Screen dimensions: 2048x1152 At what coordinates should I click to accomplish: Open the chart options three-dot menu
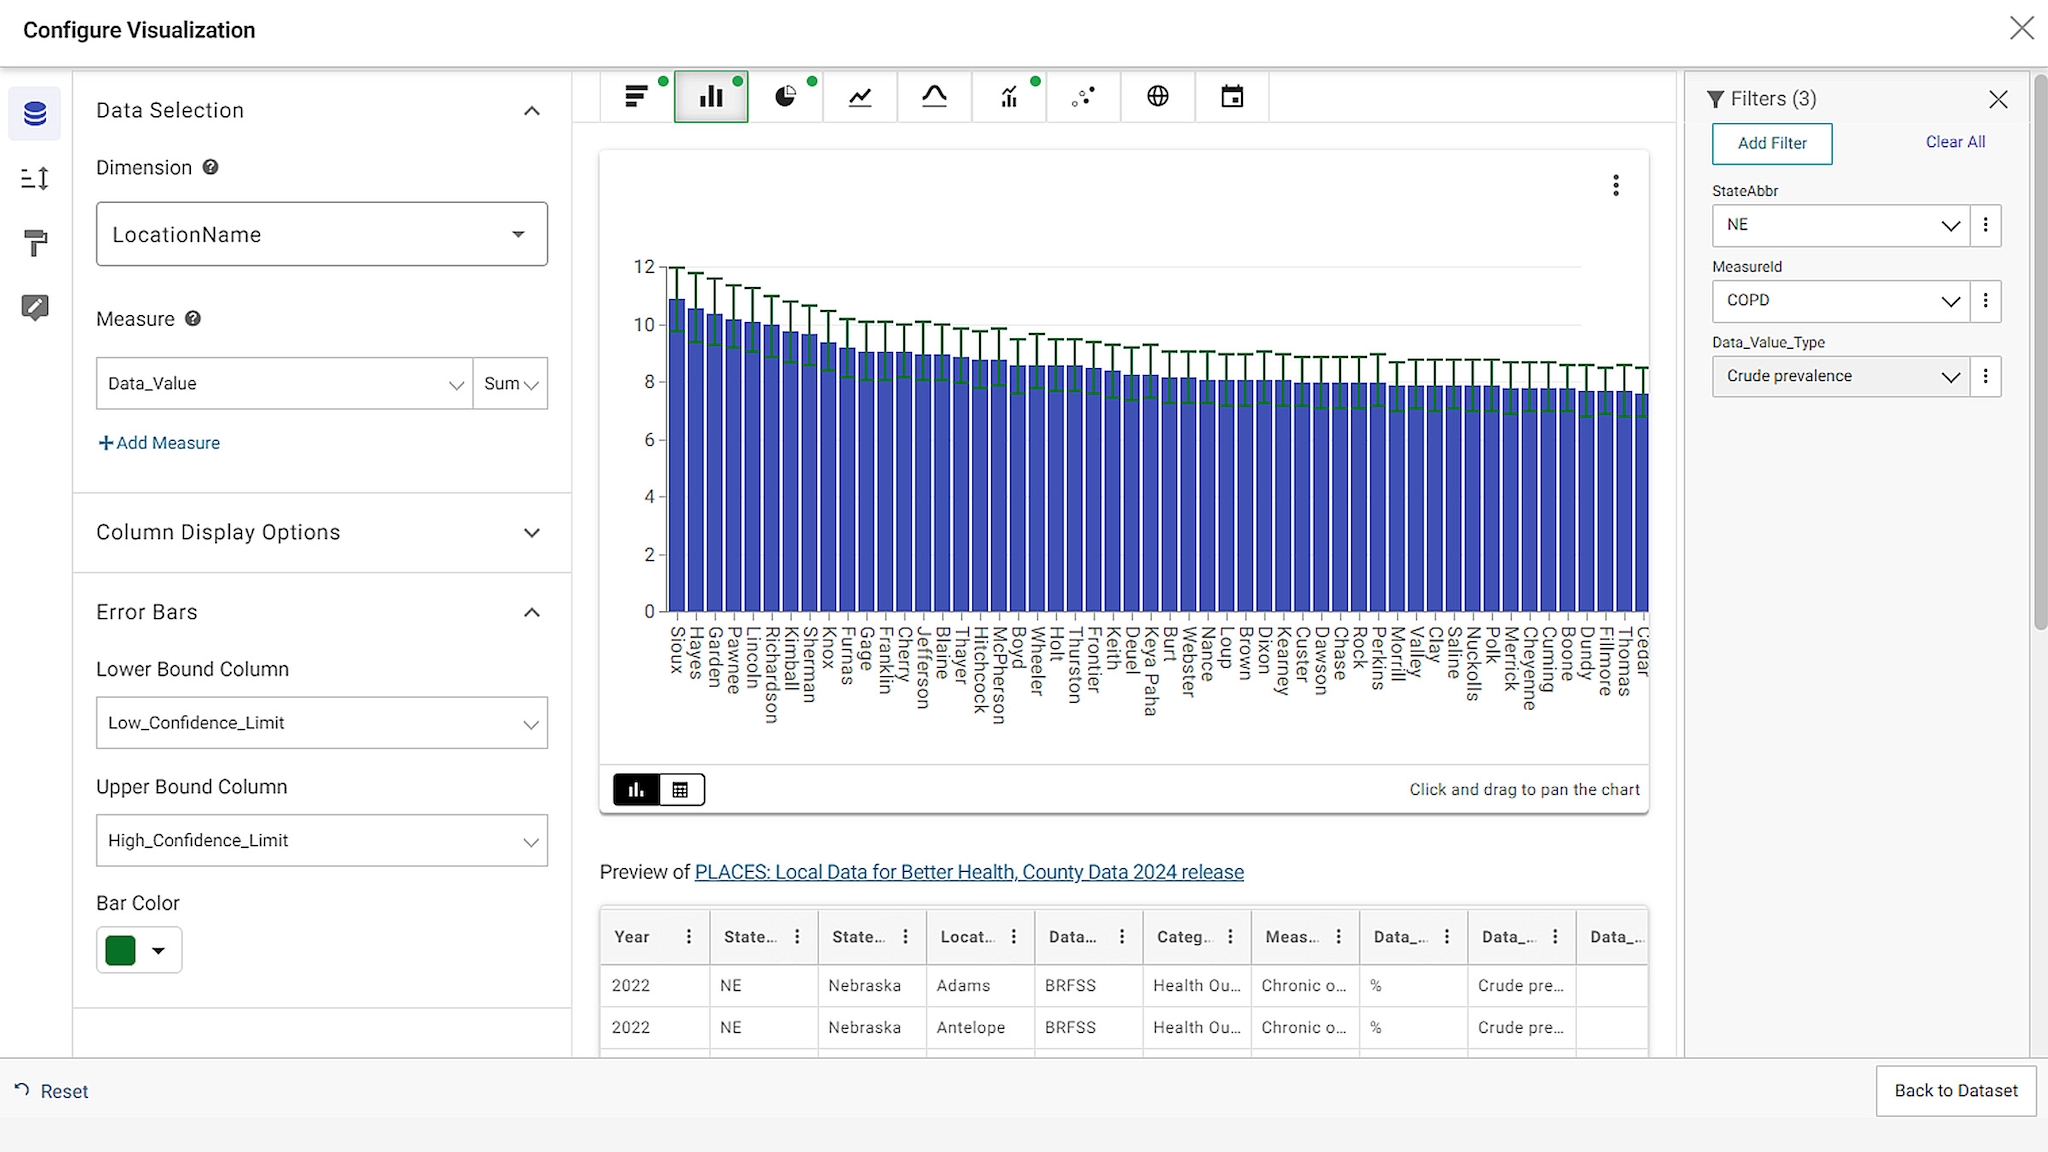[x=1615, y=185]
